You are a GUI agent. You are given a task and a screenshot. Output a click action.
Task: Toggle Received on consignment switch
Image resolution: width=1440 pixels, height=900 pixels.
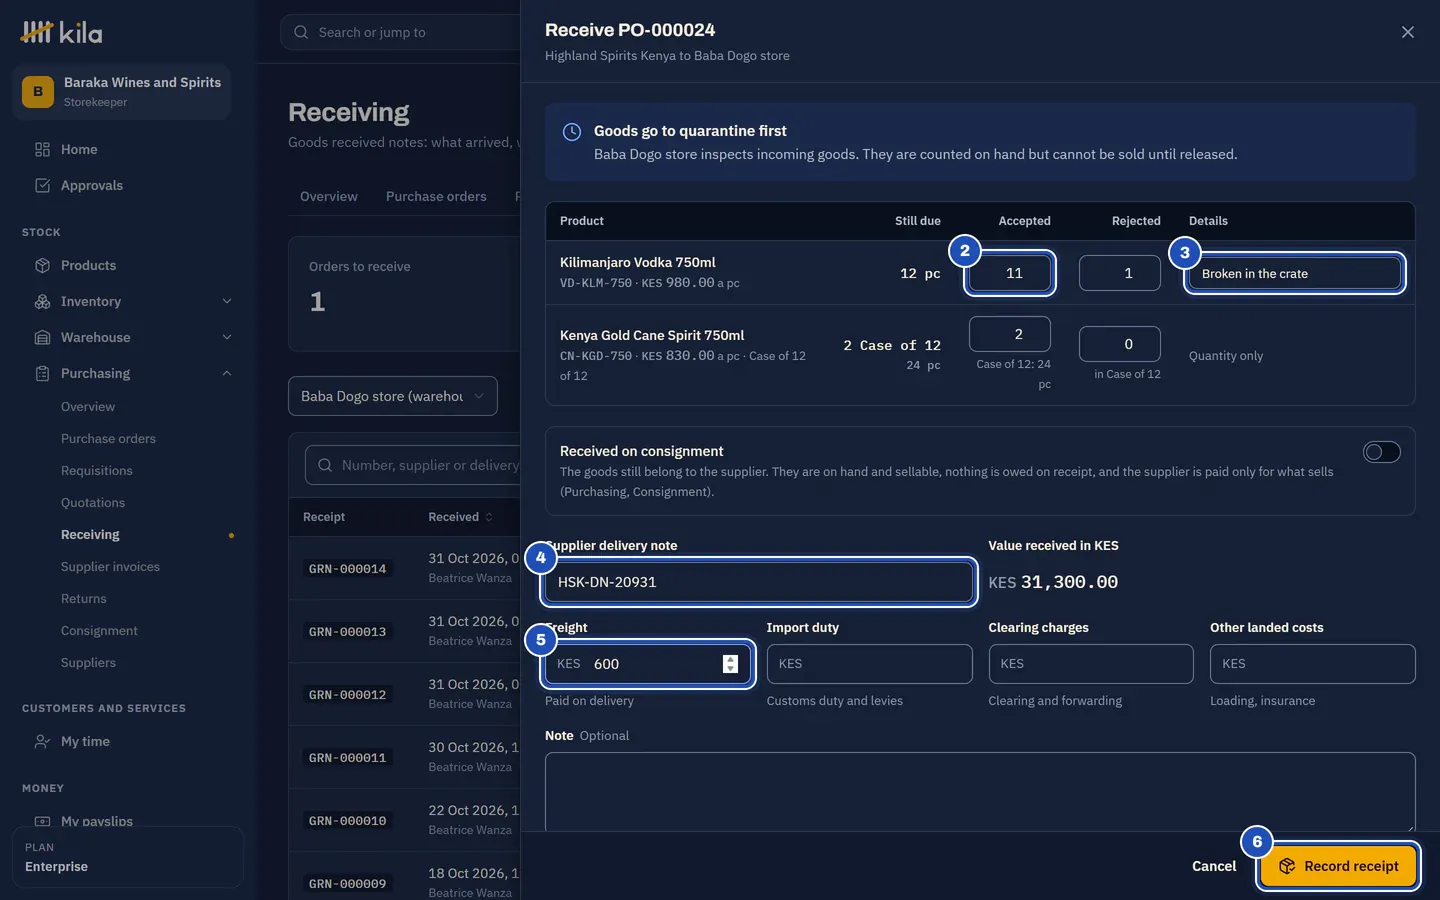pyautogui.click(x=1382, y=452)
